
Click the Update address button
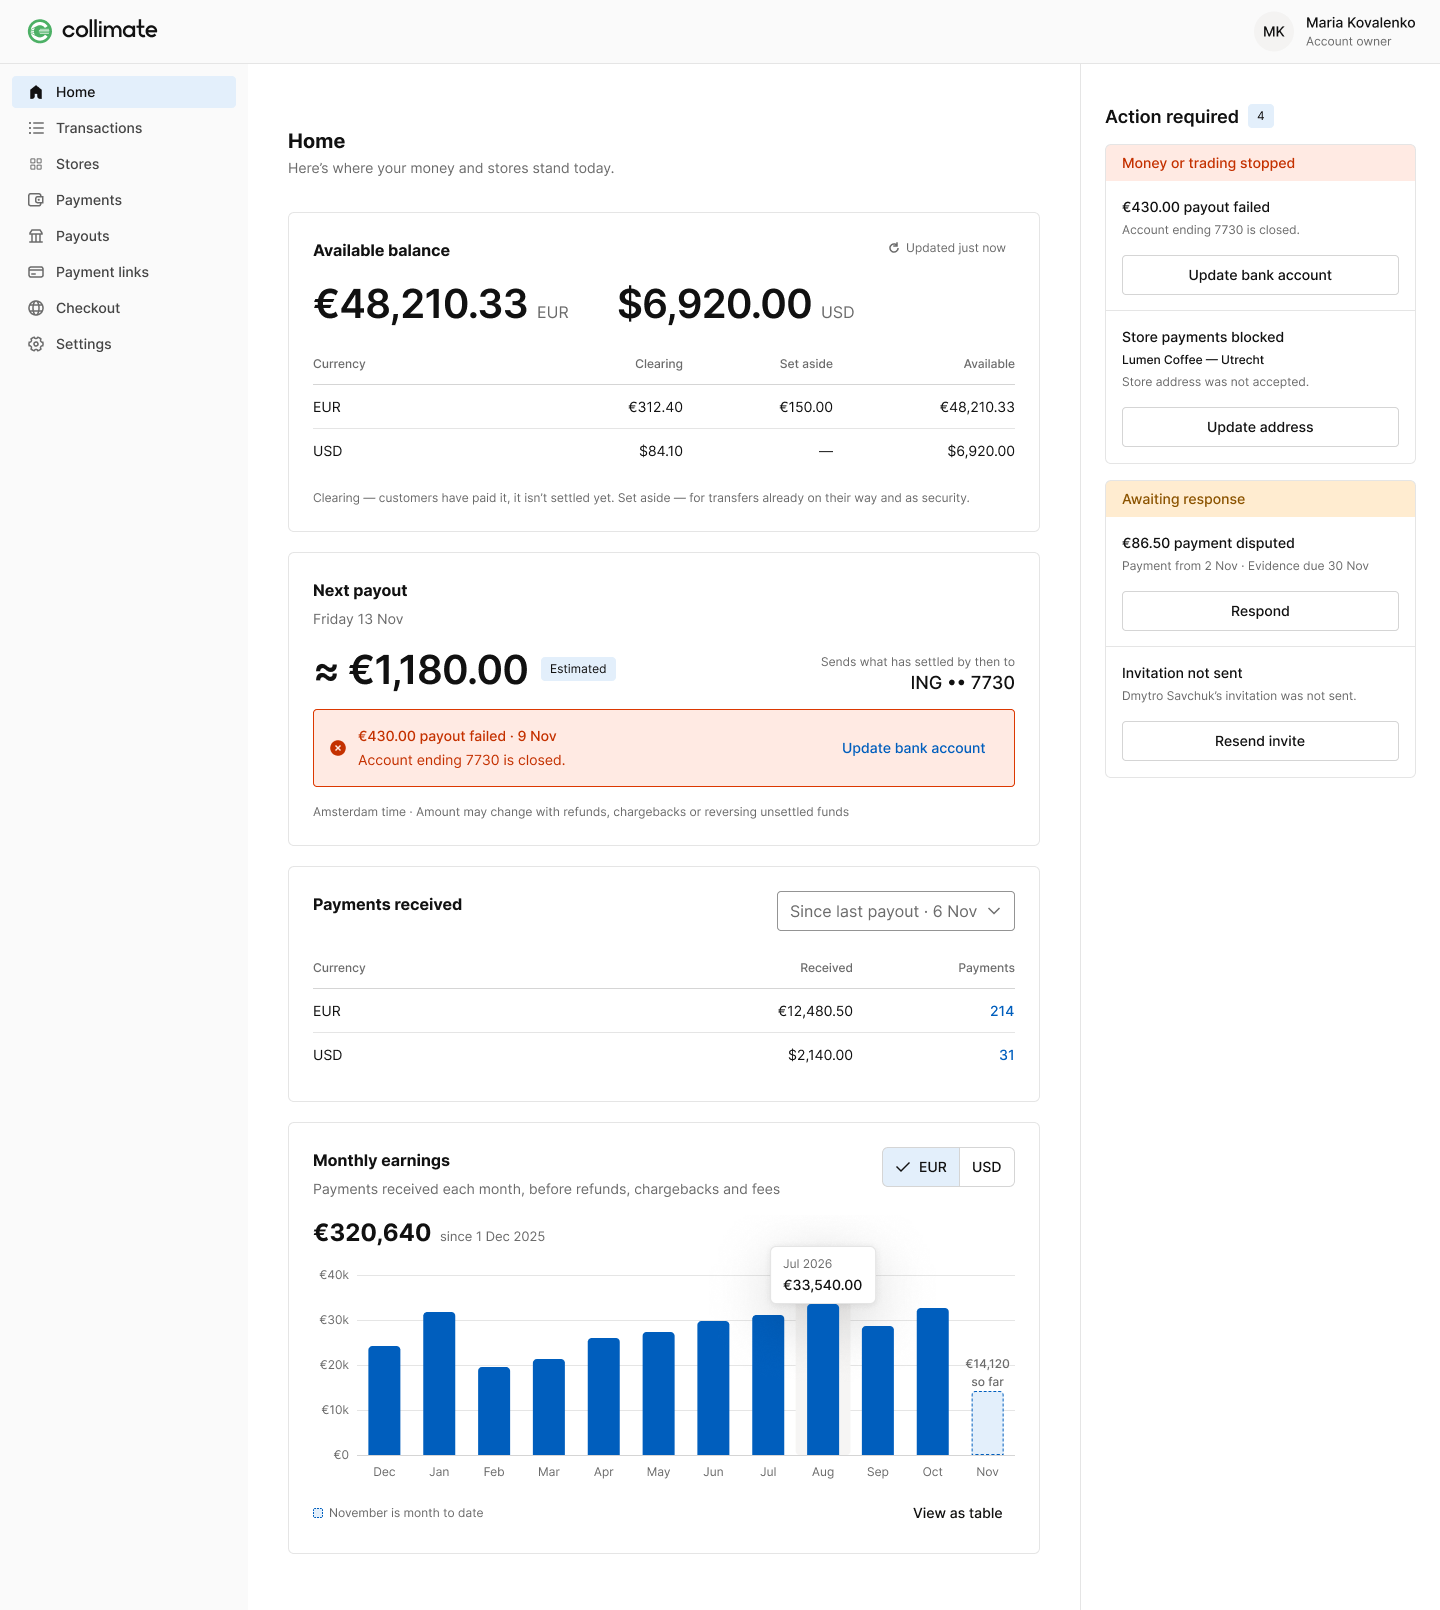1260,427
